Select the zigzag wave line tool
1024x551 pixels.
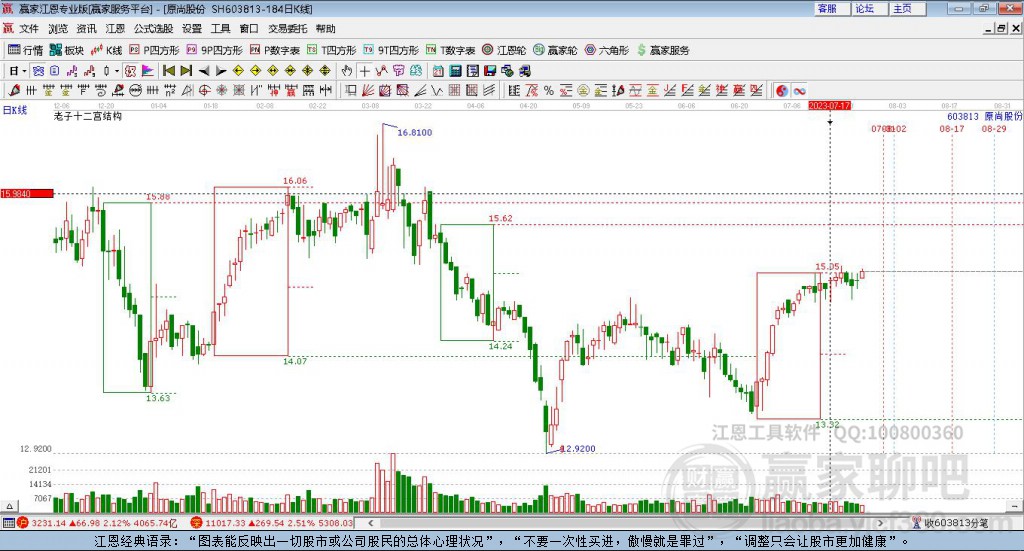[x=437, y=91]
